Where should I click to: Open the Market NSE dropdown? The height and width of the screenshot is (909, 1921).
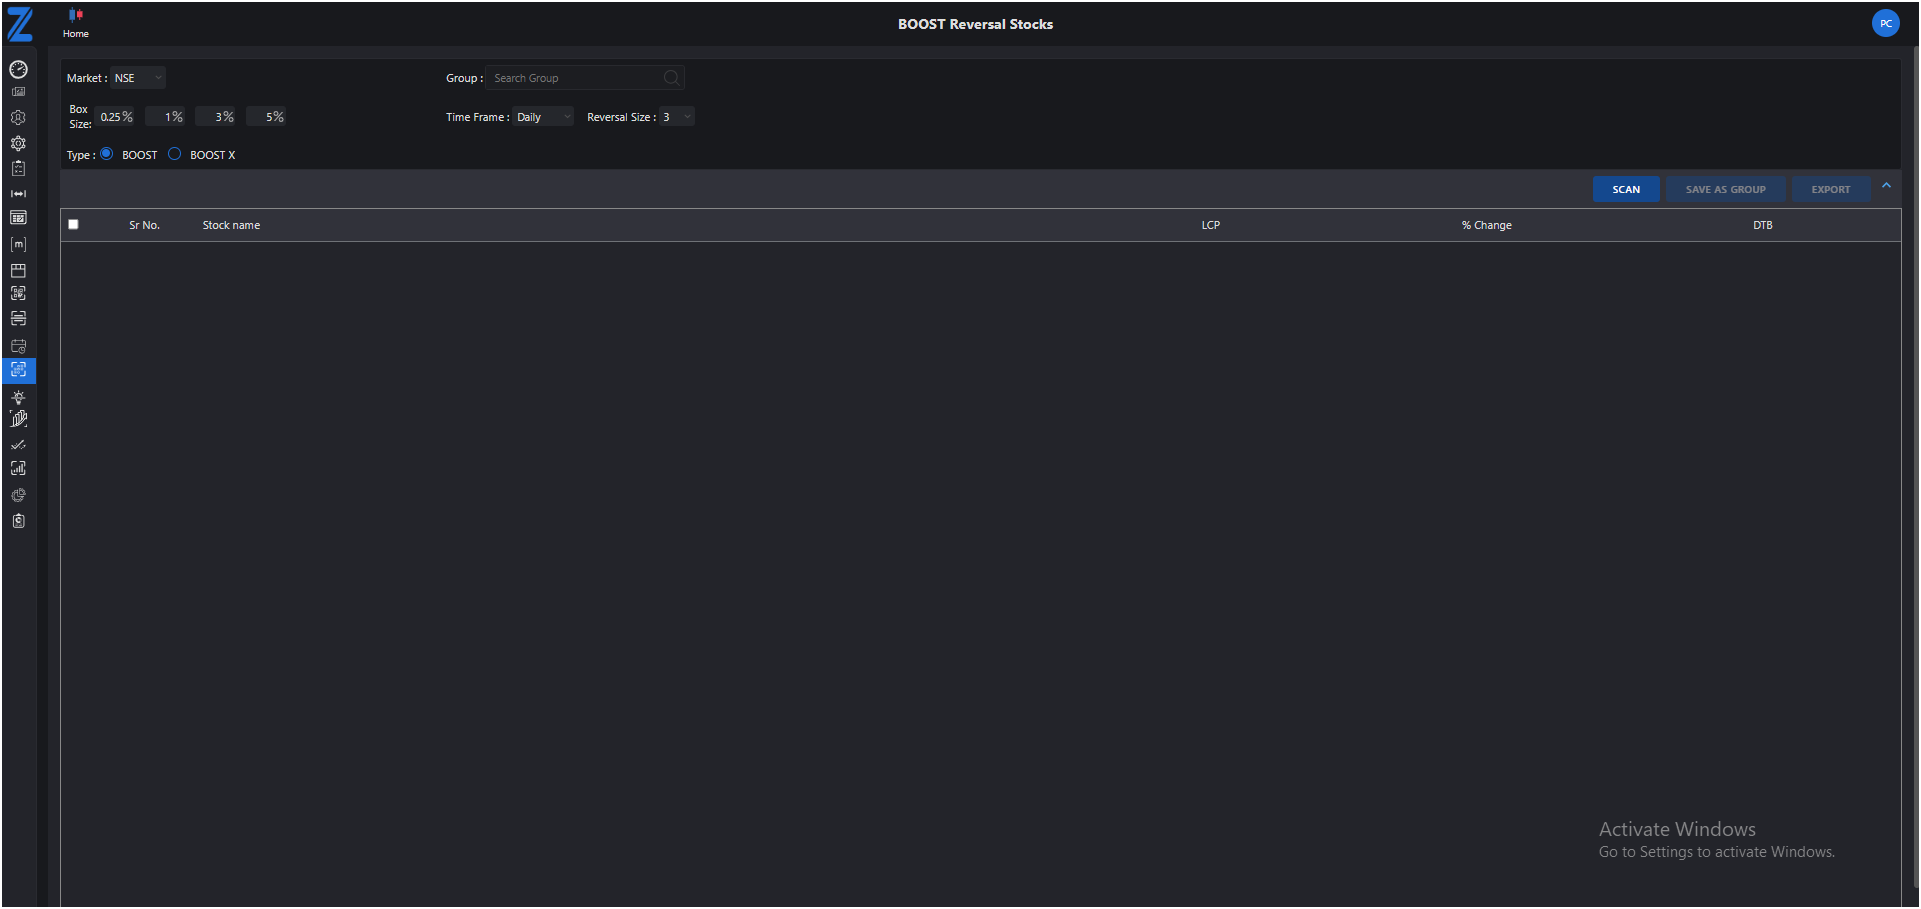[138, 78]
